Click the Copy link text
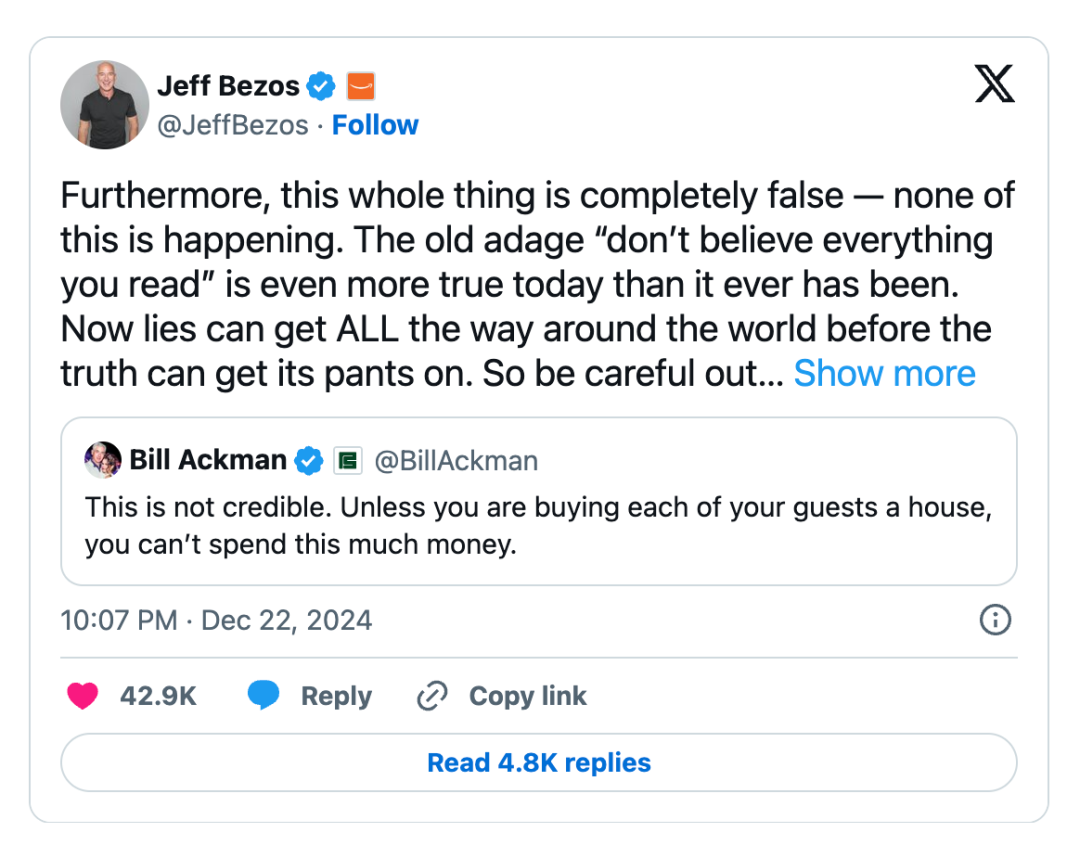The width and height of the screenshot is (1080, 845). [527, 696]
